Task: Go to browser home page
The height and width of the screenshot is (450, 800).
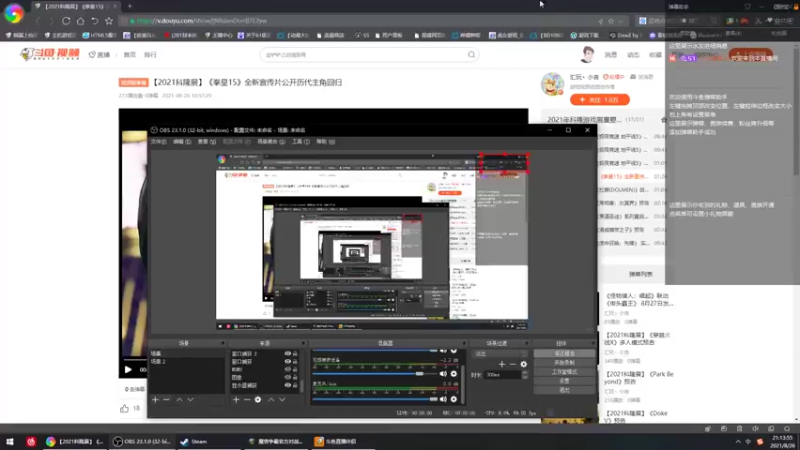Action: [81, 21]
